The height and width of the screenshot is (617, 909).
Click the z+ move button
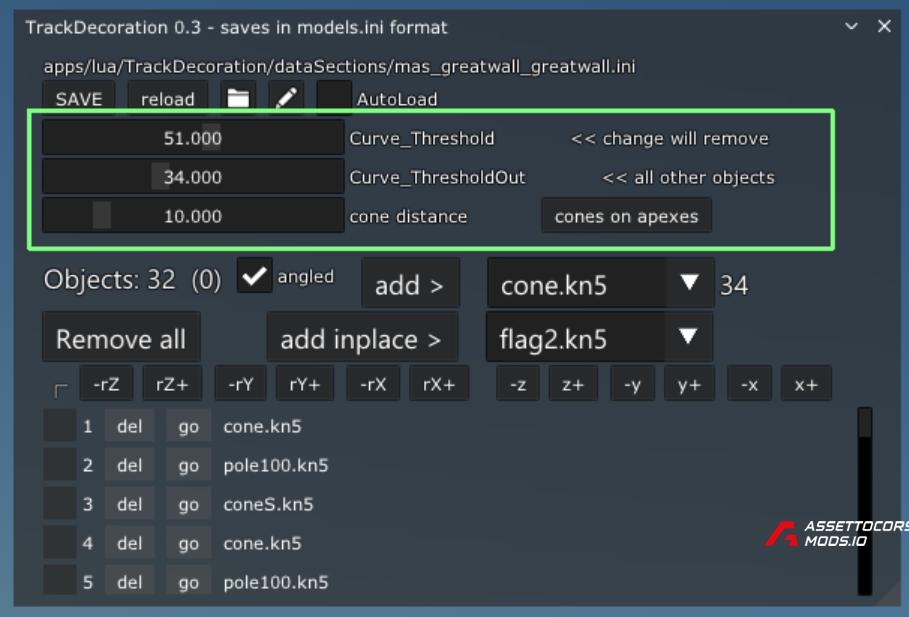(573, 383)
